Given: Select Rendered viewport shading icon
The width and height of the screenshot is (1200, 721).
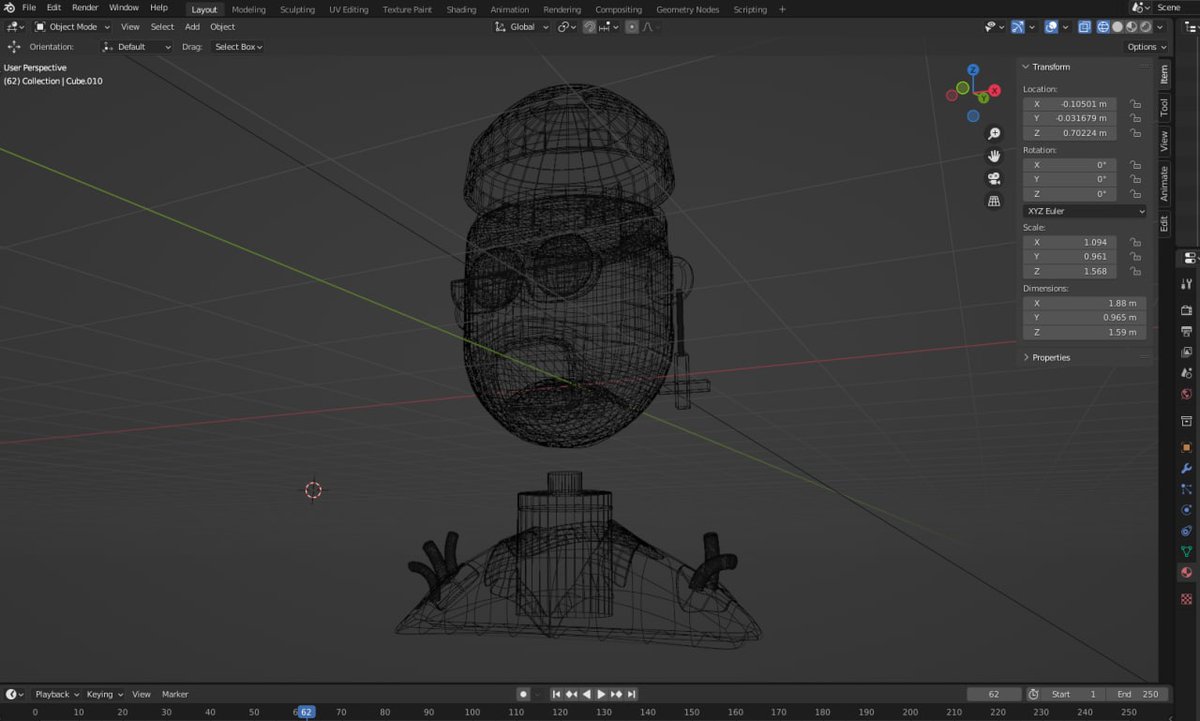Looking at the screenshot, I should [x=1146, y=27].
